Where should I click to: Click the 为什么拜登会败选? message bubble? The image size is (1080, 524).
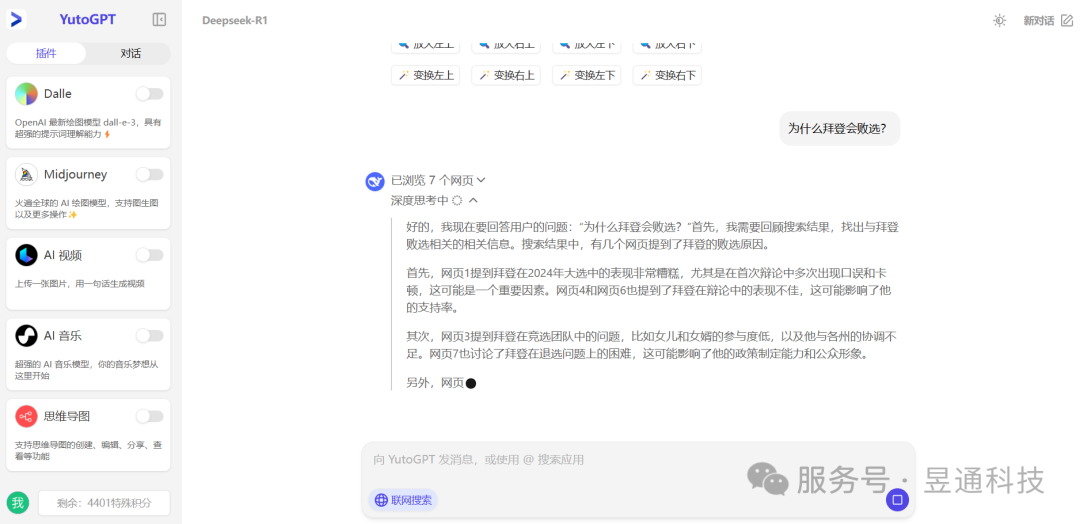(x=840, y=128)
